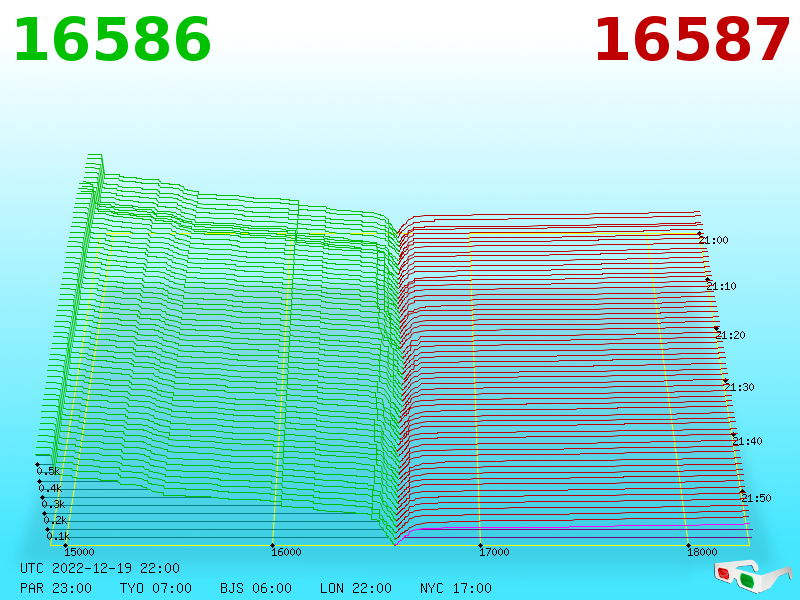Image resolution: width=800 pixels, height=600 pixels.
Task: Click the NYC 17:00 New York time
Action: pos(456,588)
